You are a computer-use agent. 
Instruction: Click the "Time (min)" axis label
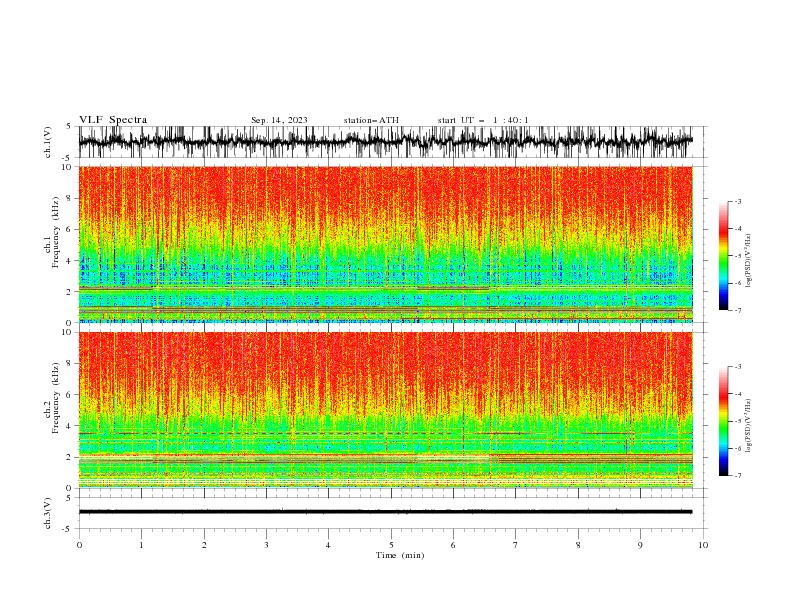400,555
